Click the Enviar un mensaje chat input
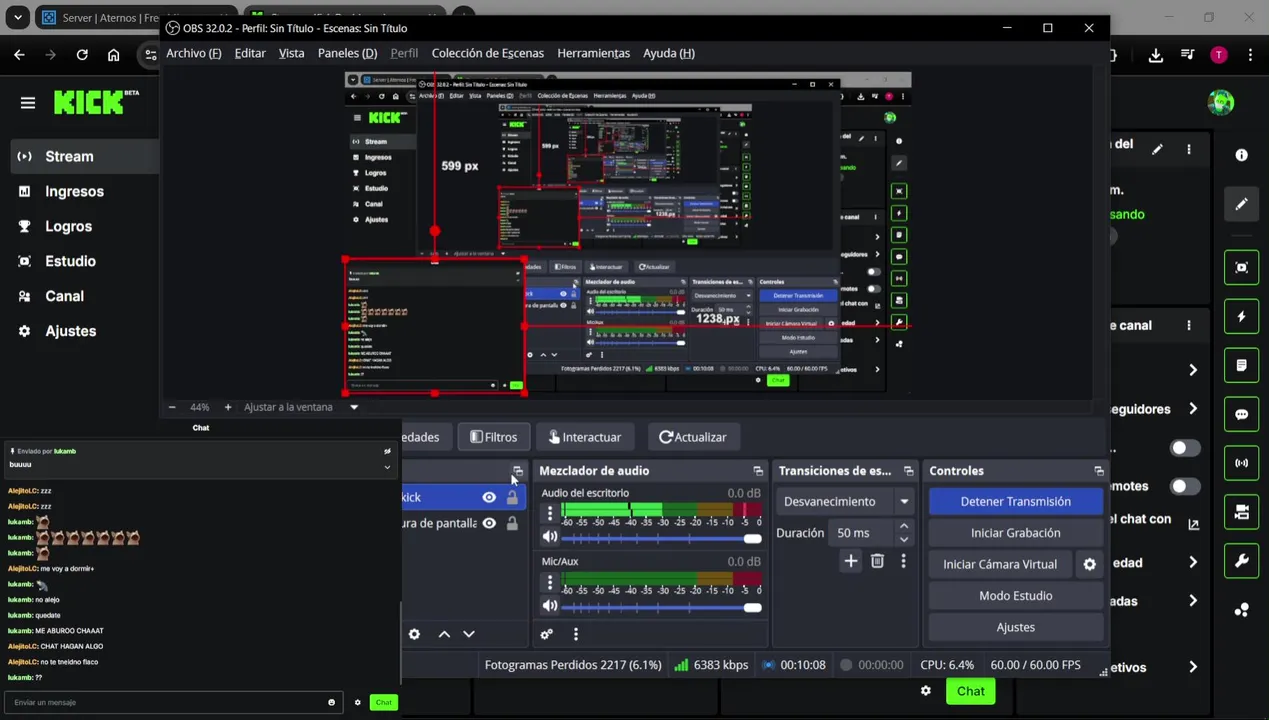The height and width of the screenshot is (720, 1269). click(172, 702)
